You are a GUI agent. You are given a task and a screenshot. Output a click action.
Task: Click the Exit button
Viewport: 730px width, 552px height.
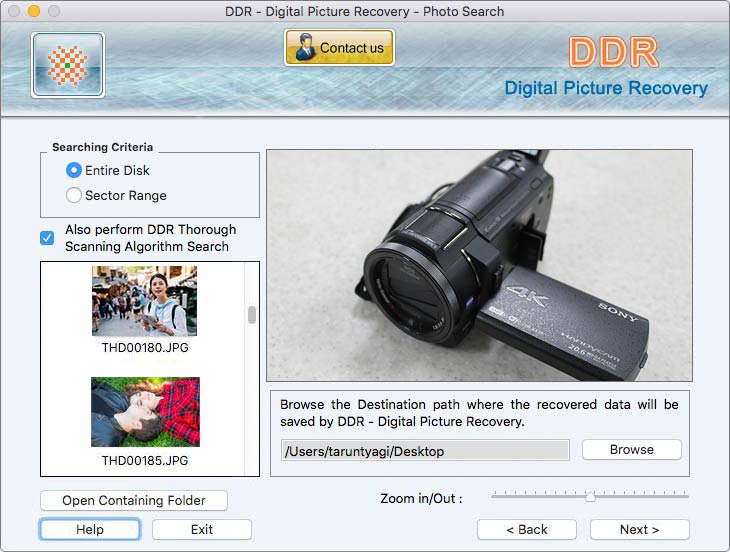202,530
